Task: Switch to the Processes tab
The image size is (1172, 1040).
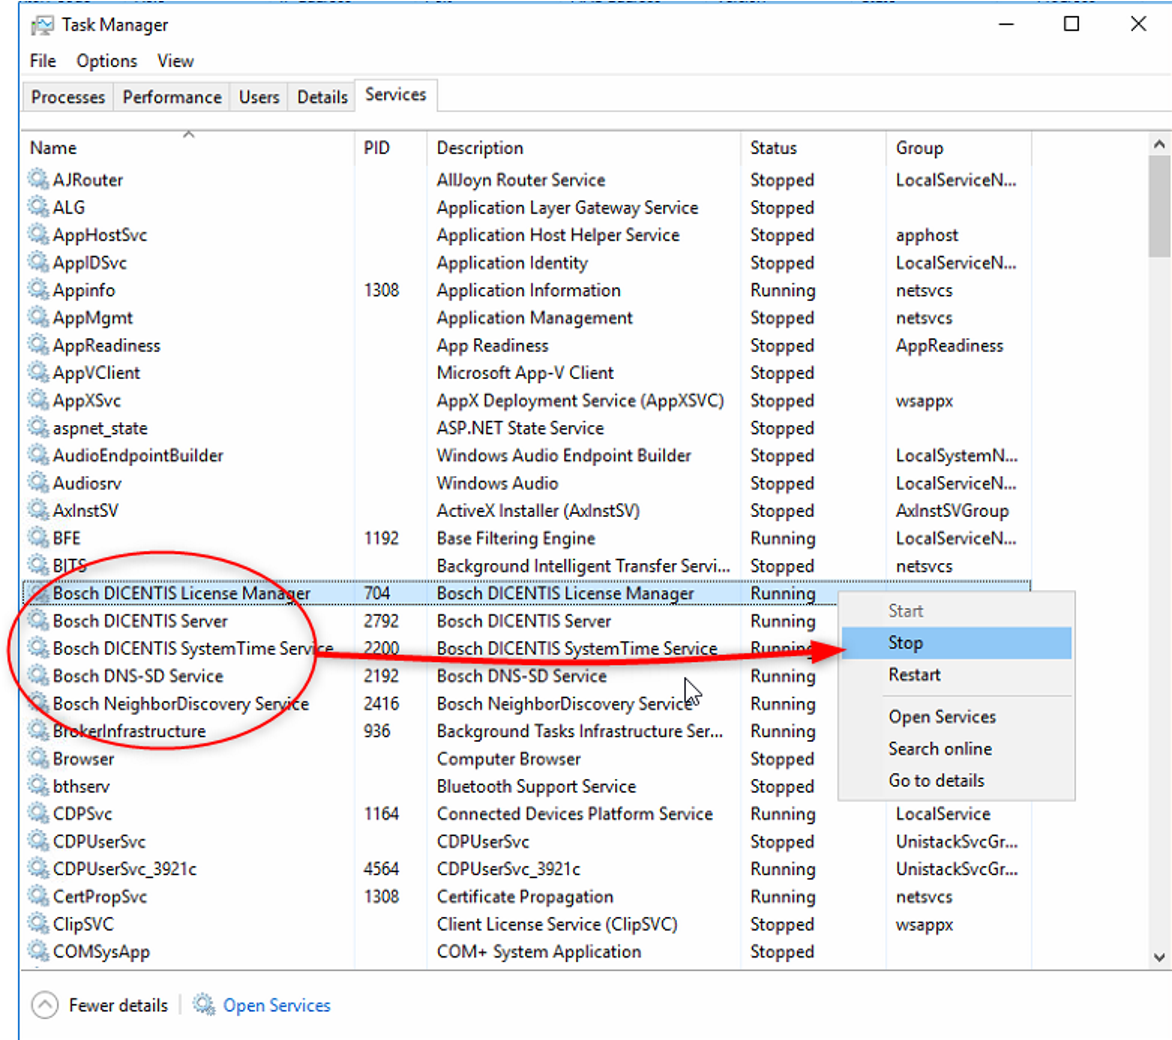Action: point(68,97)
